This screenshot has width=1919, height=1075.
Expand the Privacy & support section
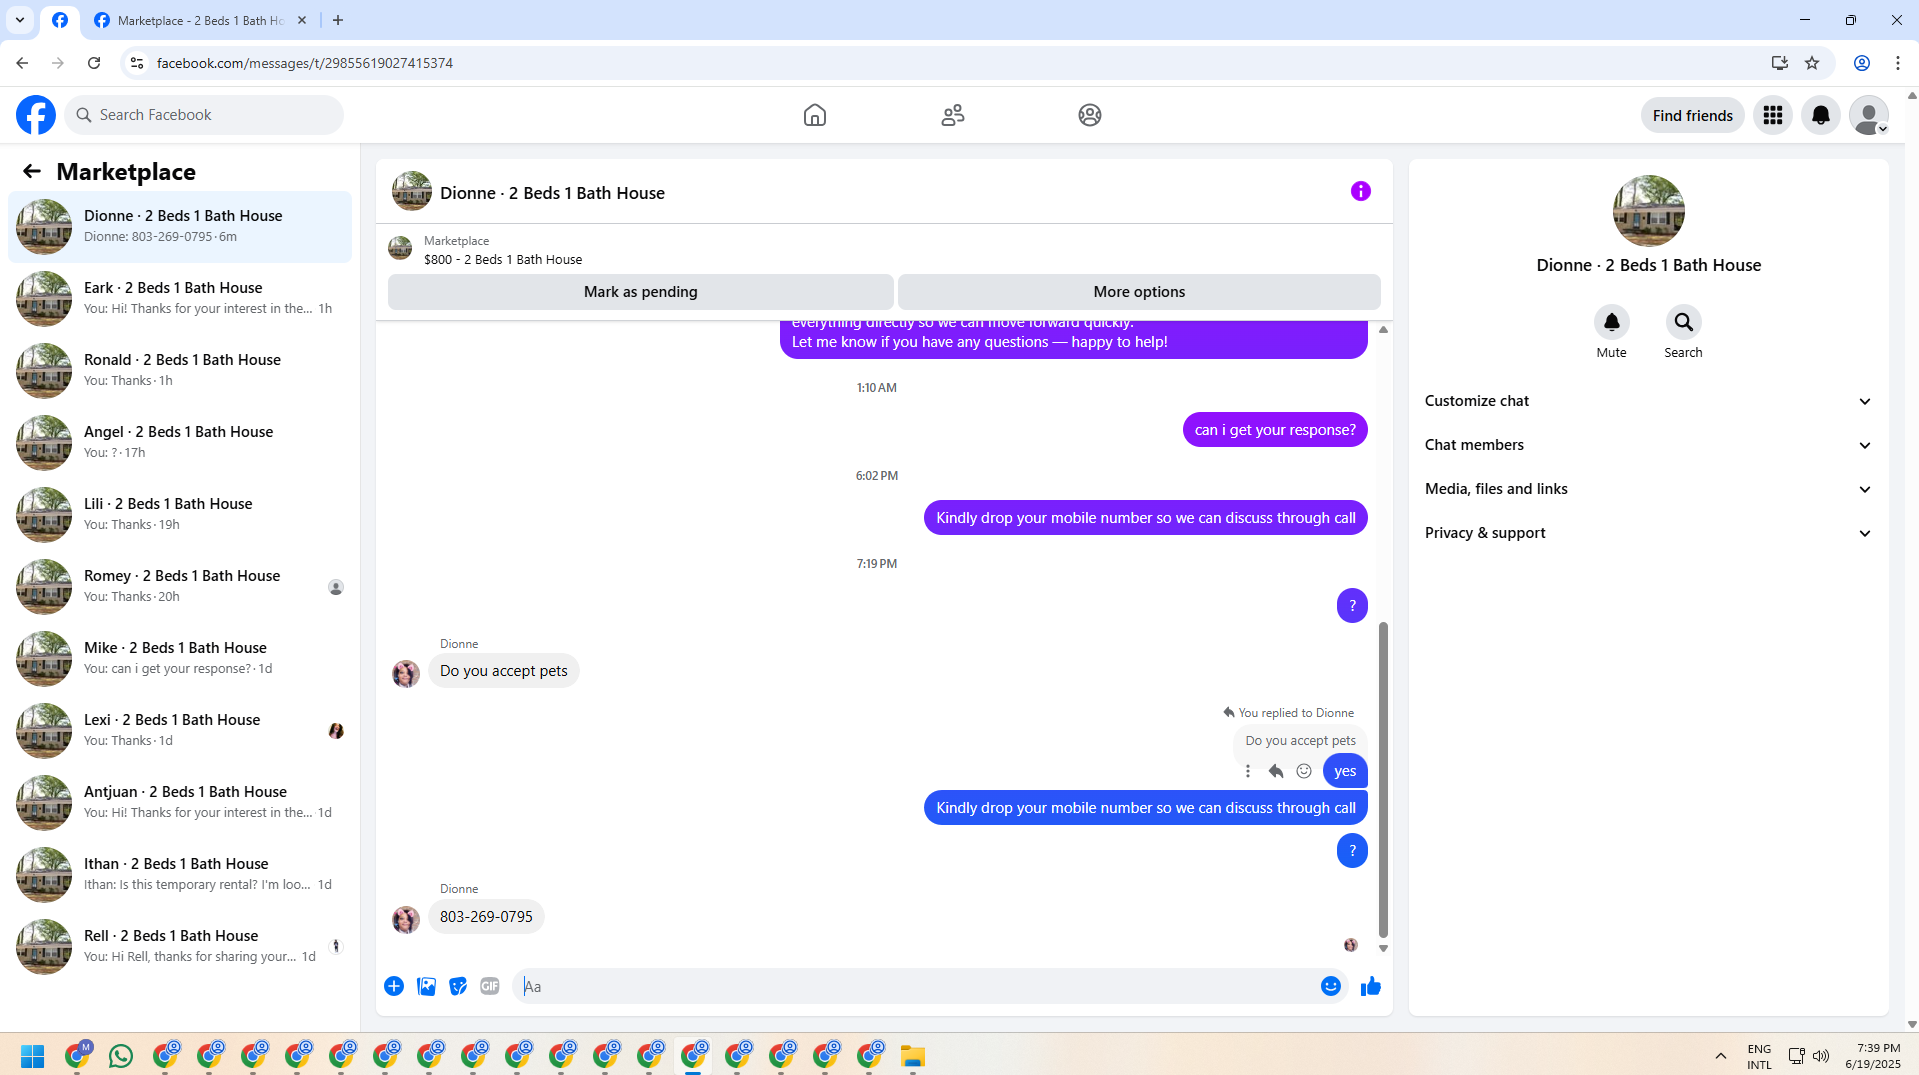coord(1648,533)
